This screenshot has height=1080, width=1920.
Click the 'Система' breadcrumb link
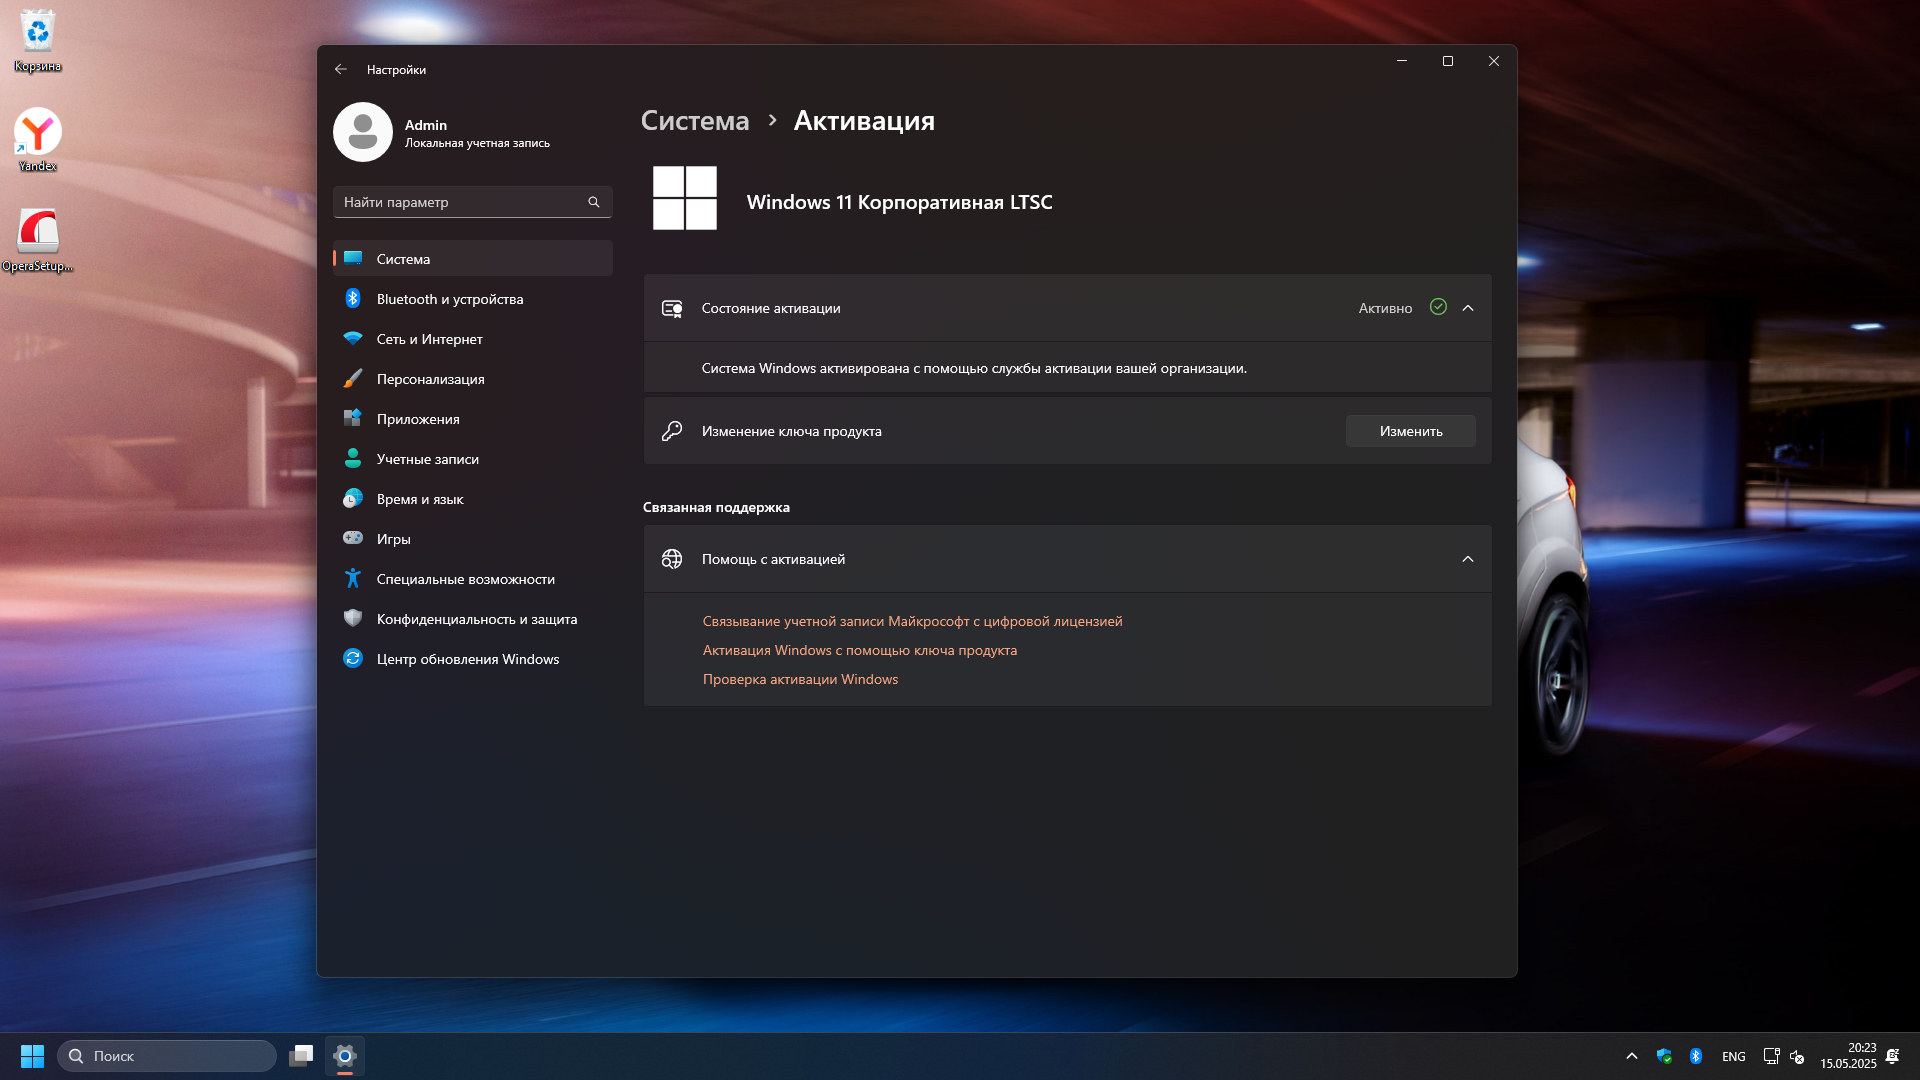(x=695, y=121)
